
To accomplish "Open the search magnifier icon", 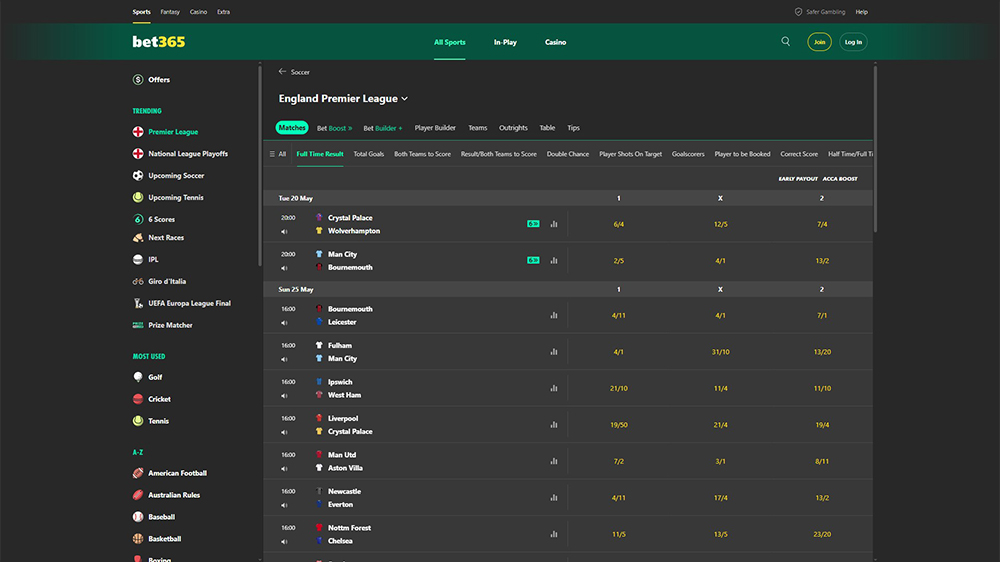I will (x=786, y=41).
